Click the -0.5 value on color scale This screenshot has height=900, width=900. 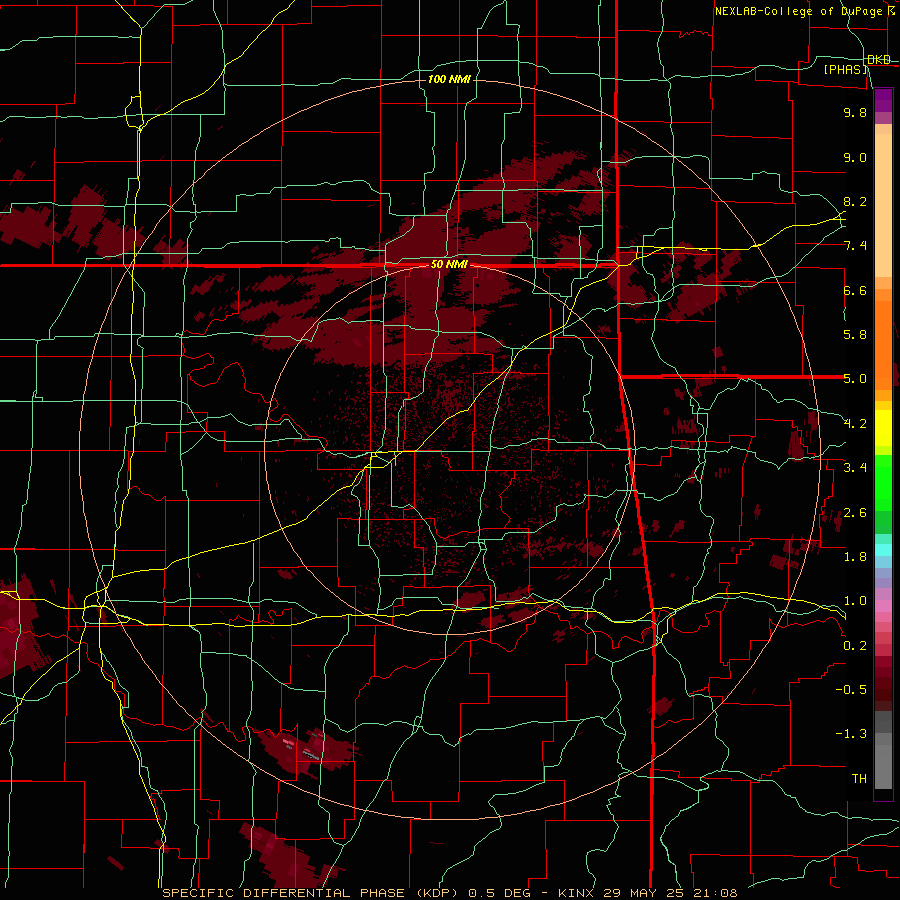851,690
